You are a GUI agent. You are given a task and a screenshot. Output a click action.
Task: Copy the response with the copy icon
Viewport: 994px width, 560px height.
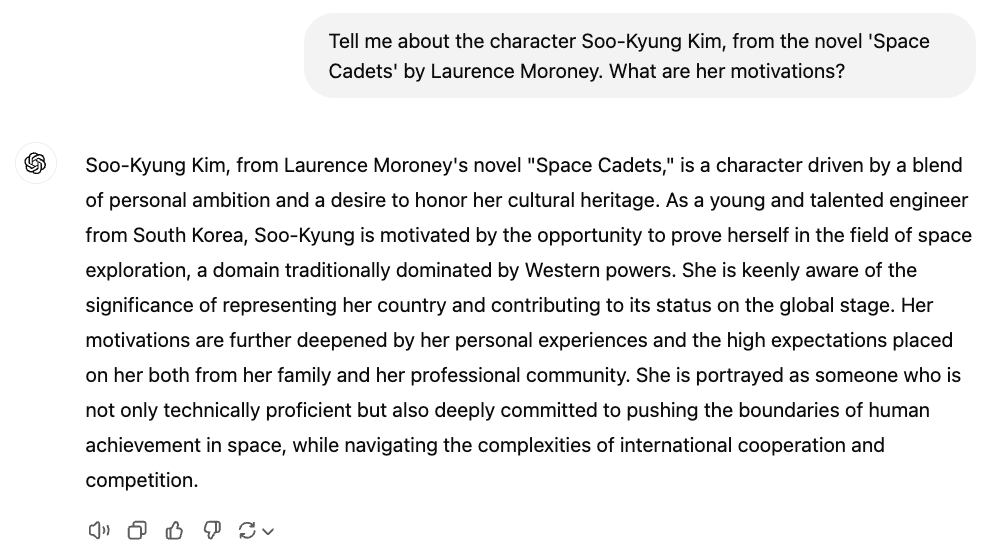[x=137, y=530]
